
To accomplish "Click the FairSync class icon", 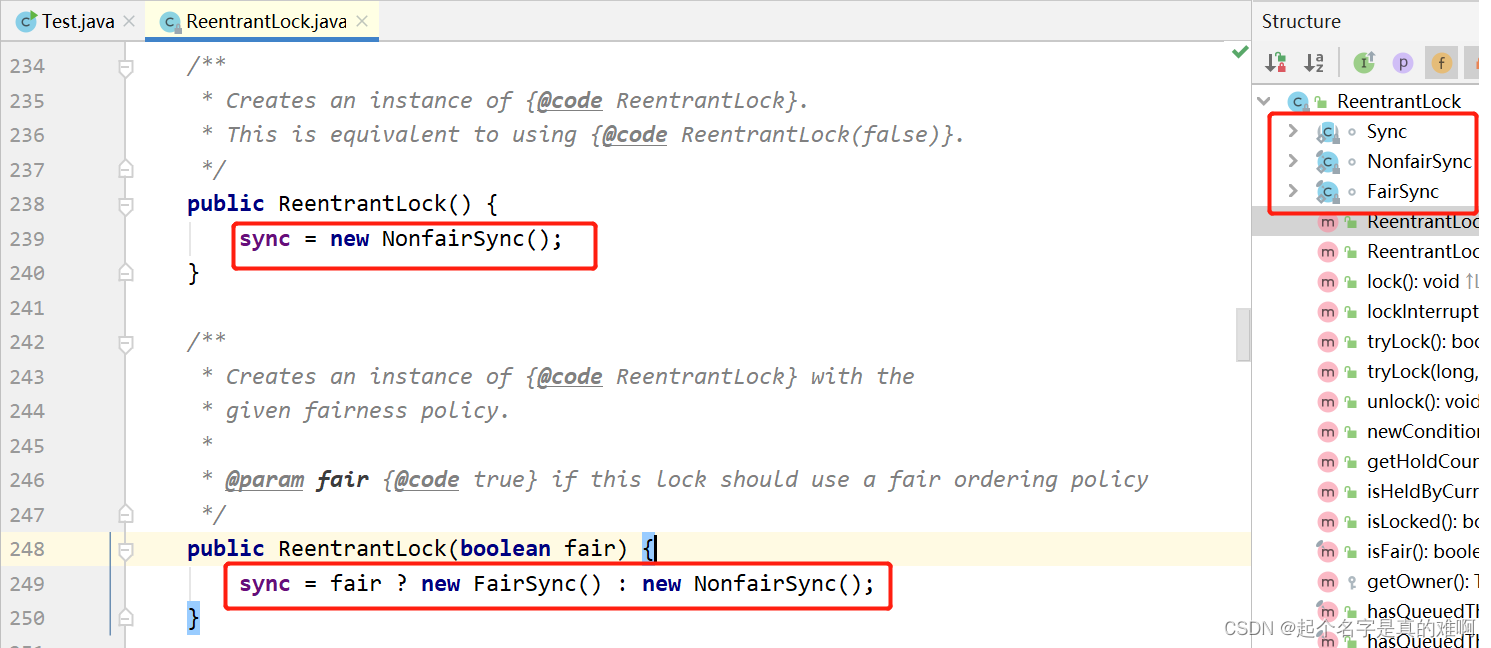I will point(1327,191).
